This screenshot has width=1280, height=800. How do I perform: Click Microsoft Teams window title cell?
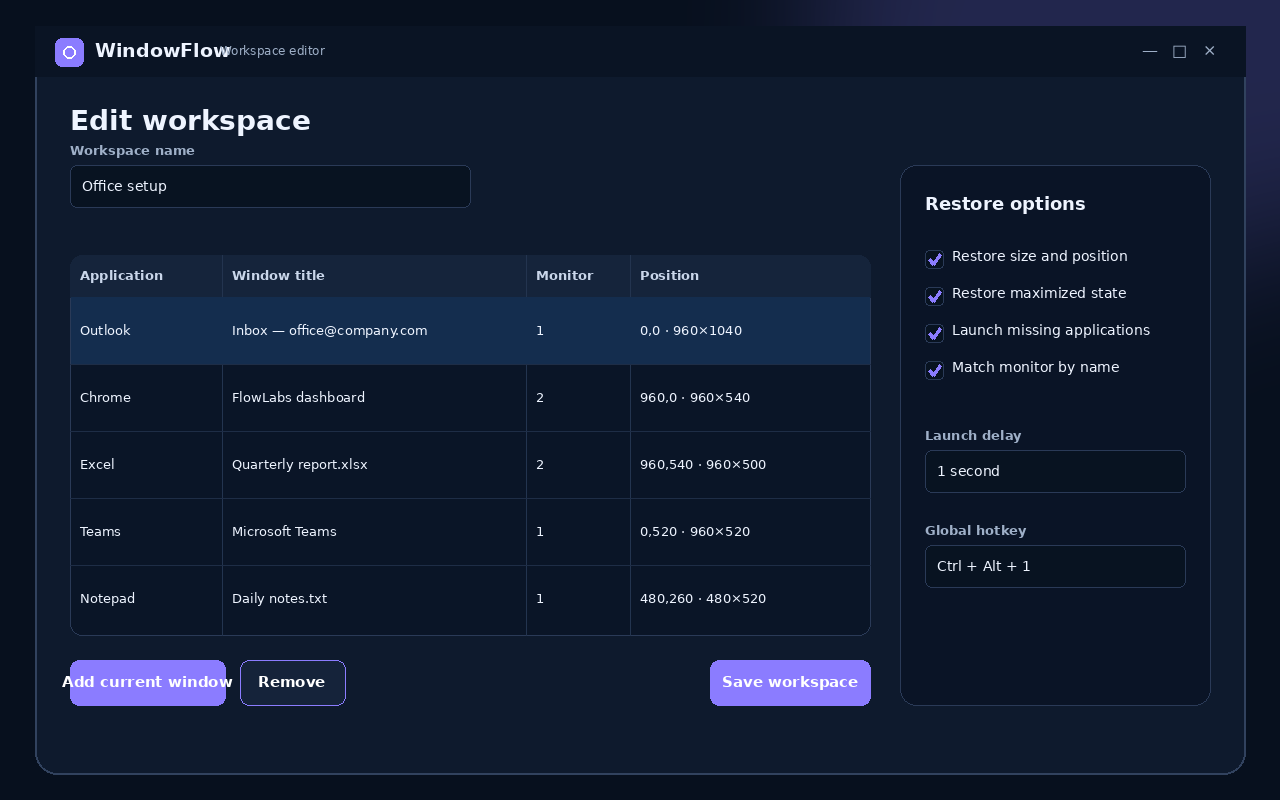coord(374,532)
